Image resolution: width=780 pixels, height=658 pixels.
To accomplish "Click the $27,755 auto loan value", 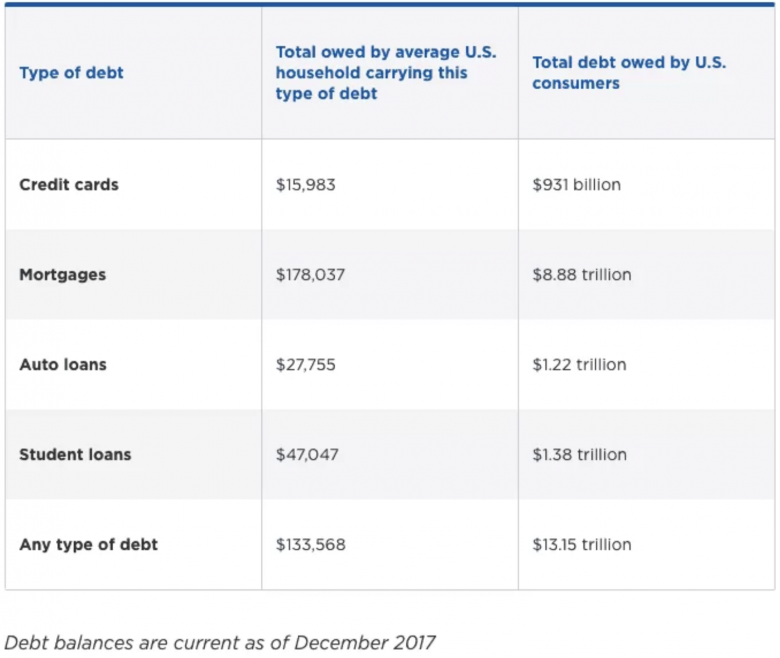I will (x=306, y=365).
